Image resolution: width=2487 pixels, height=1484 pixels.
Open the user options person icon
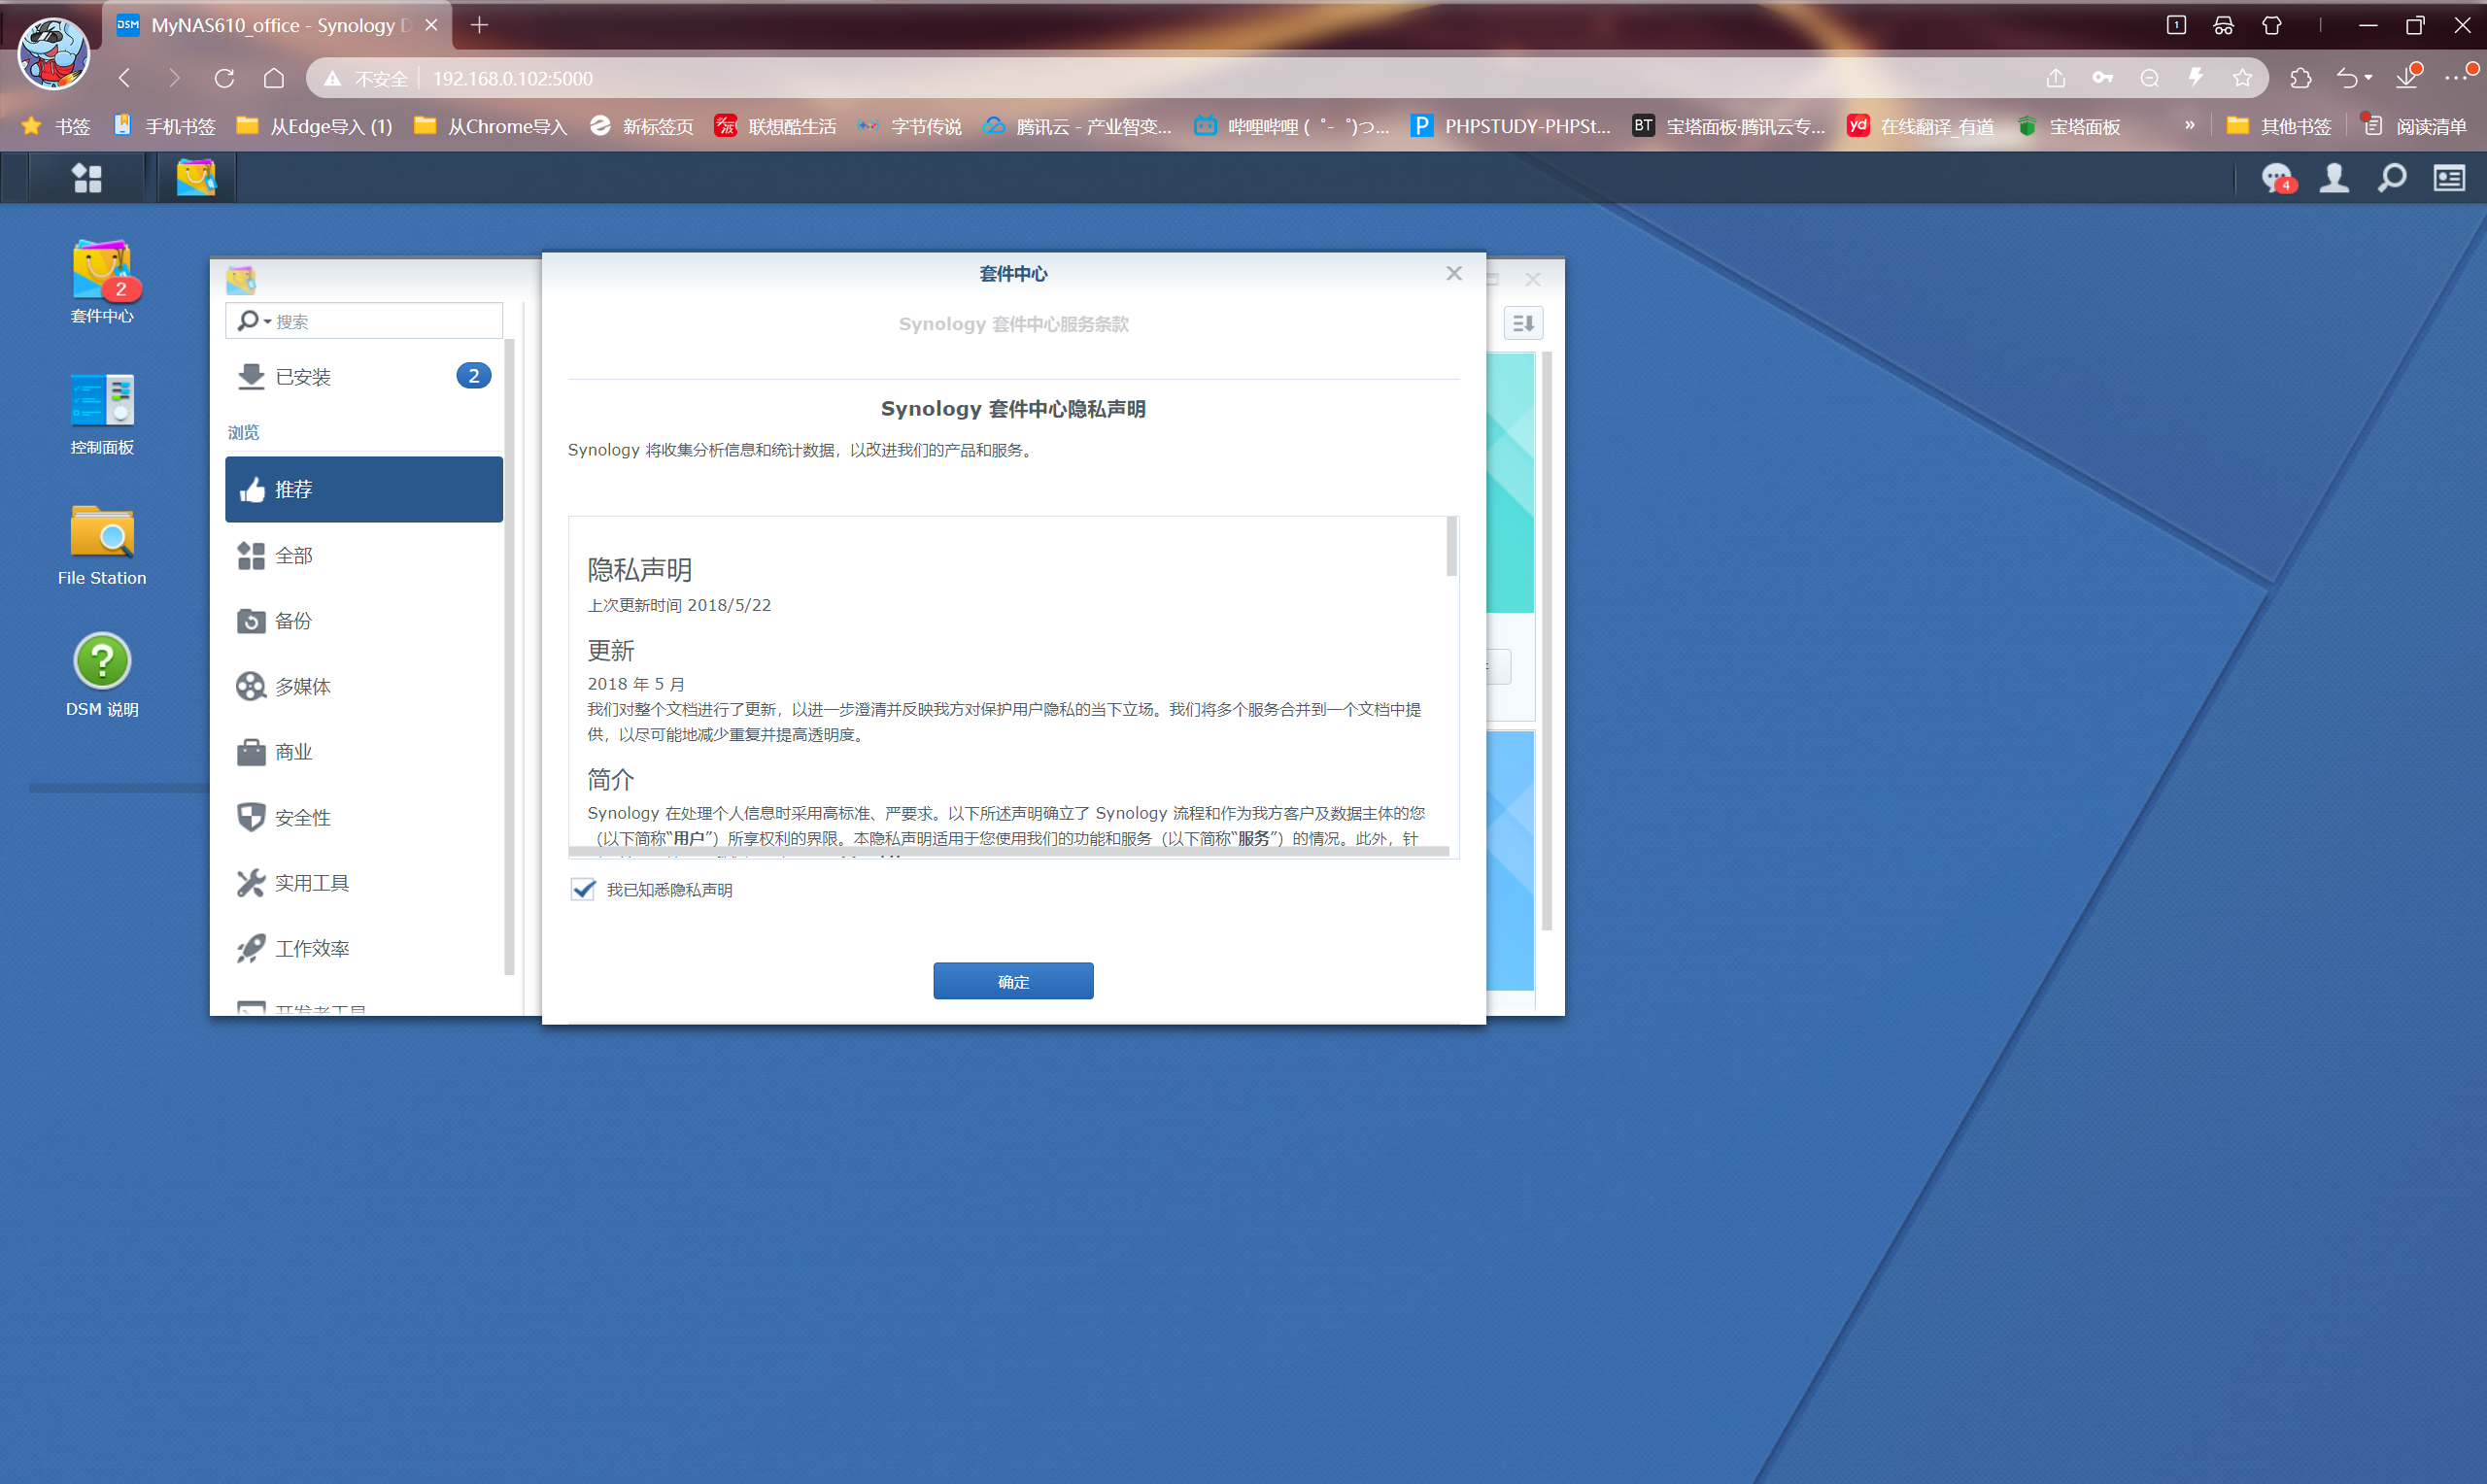[x=2334, y=178]
